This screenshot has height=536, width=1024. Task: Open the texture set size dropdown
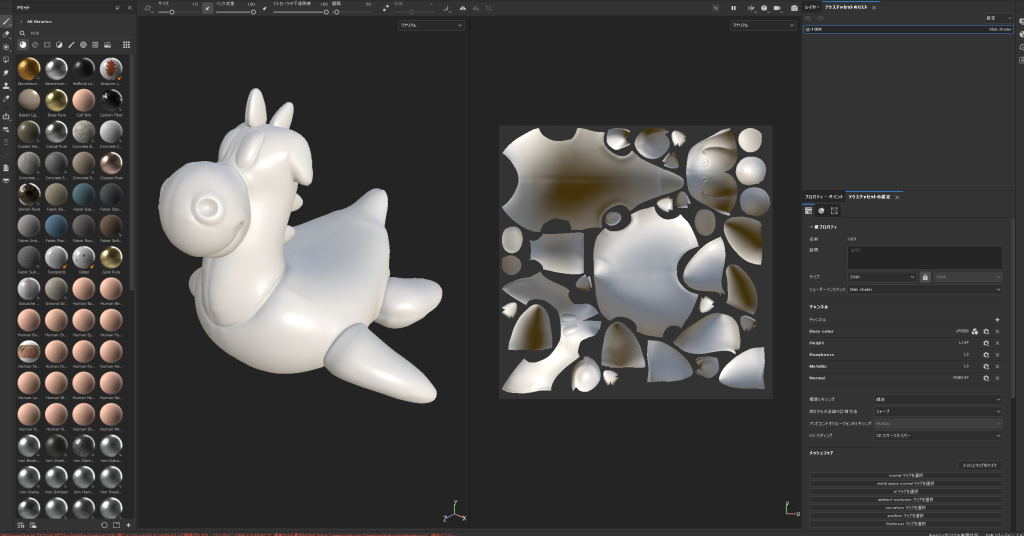coord(882,277)
